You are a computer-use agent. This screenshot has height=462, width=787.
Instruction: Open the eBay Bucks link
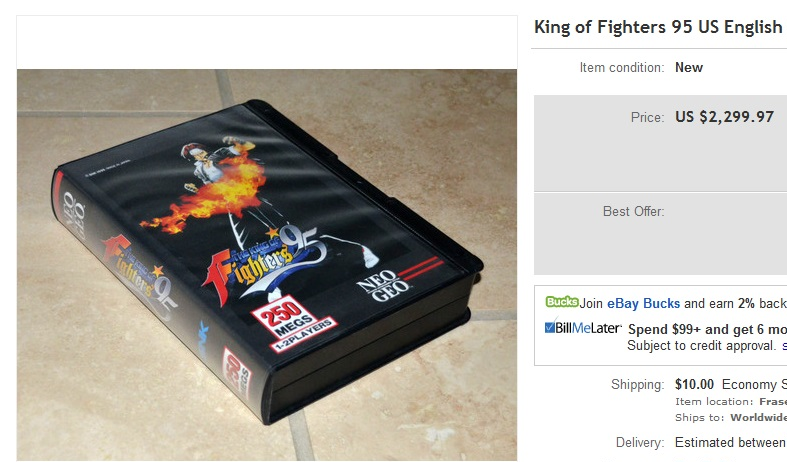(643, 303)
